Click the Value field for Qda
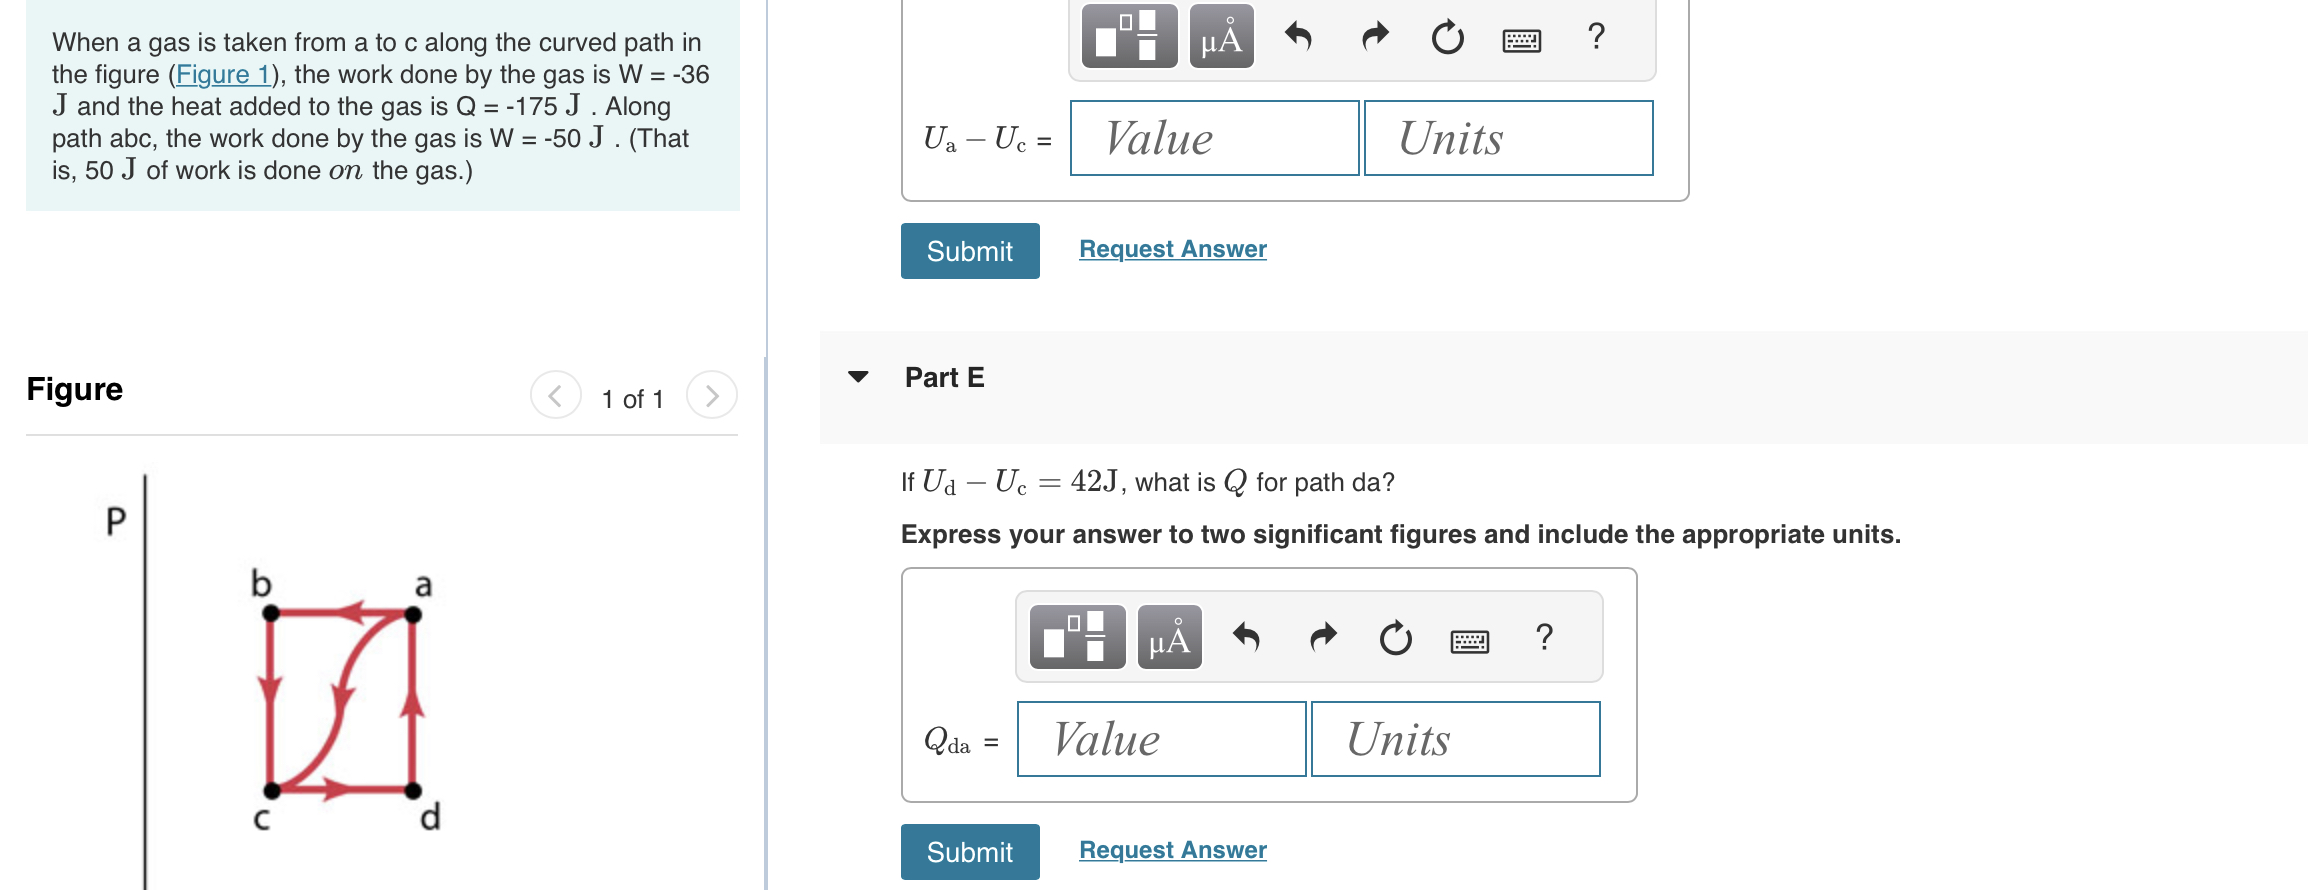Image resolution: width=2321 pixels, height=890 pixels. pos(1161,739)
